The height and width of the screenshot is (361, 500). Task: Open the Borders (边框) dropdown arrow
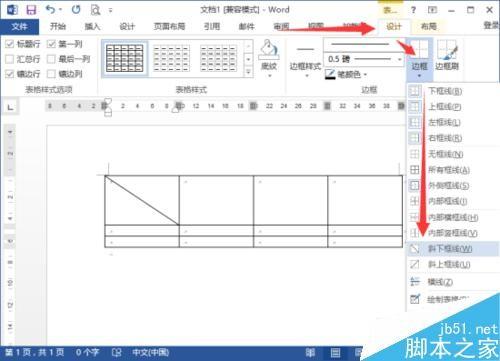click(x=419, y=76)
